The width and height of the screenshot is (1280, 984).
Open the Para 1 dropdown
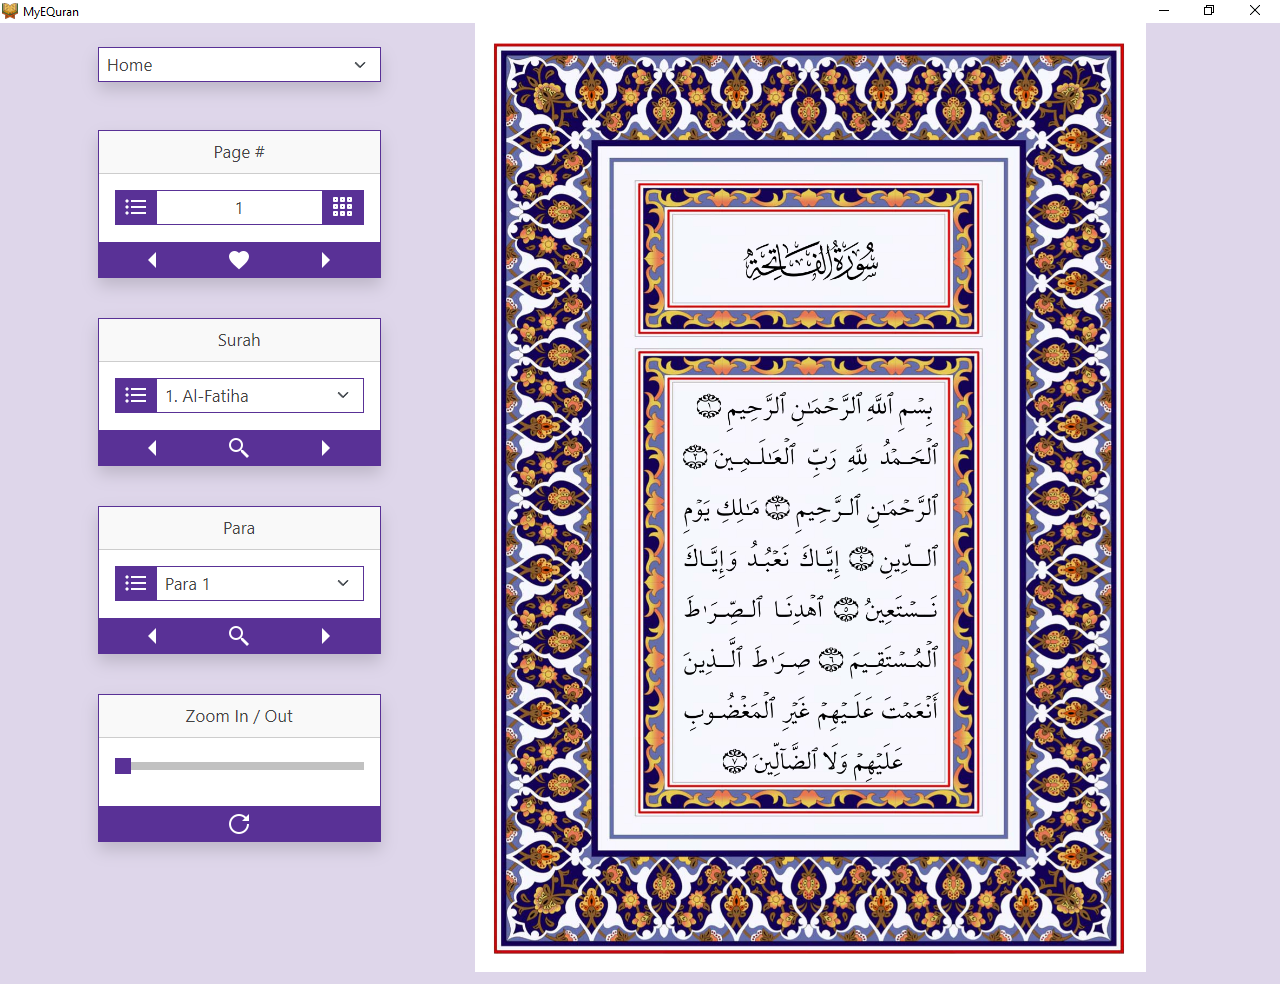258,583
